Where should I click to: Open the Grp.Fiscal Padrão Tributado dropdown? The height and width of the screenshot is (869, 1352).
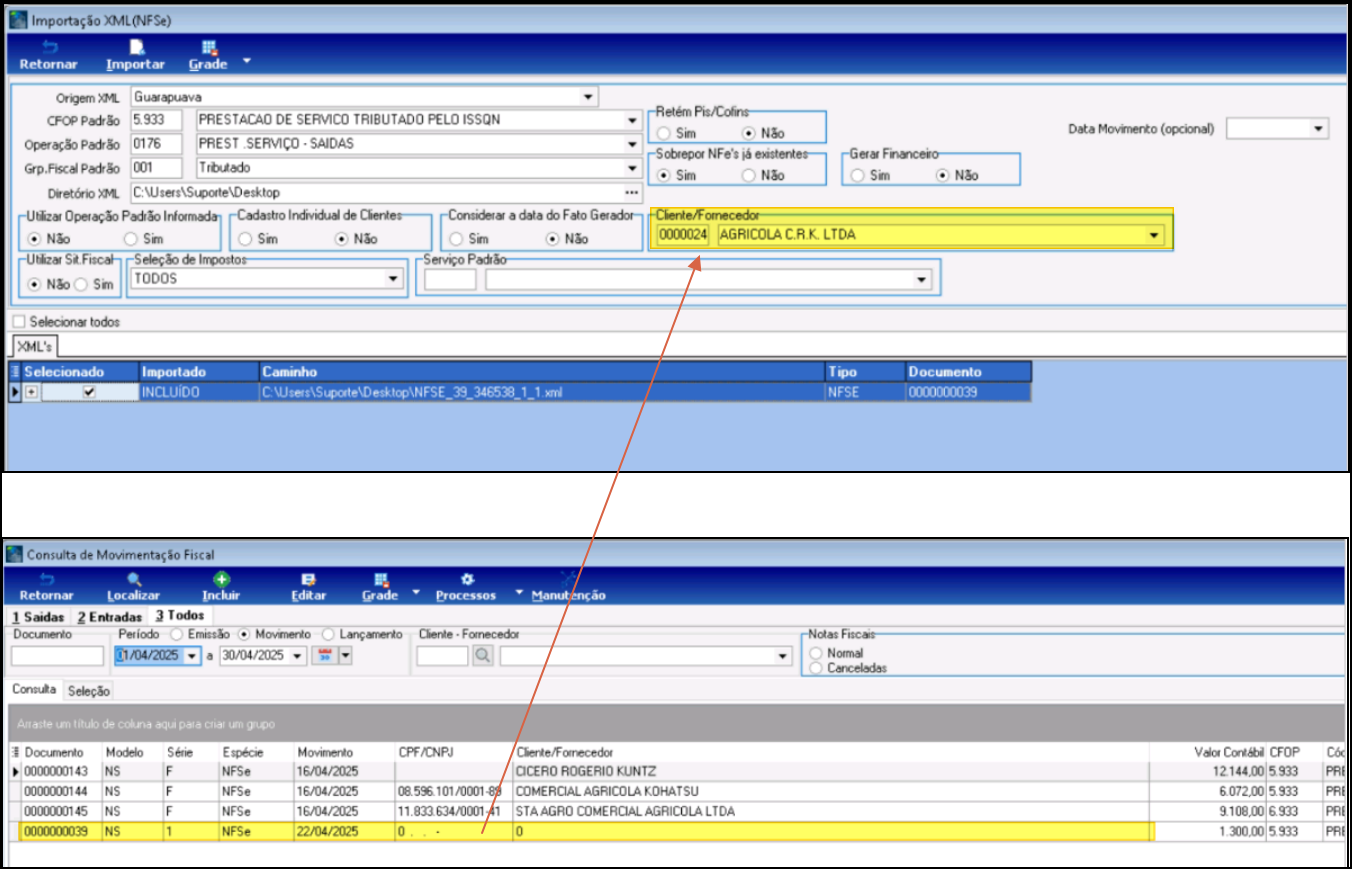631,168
